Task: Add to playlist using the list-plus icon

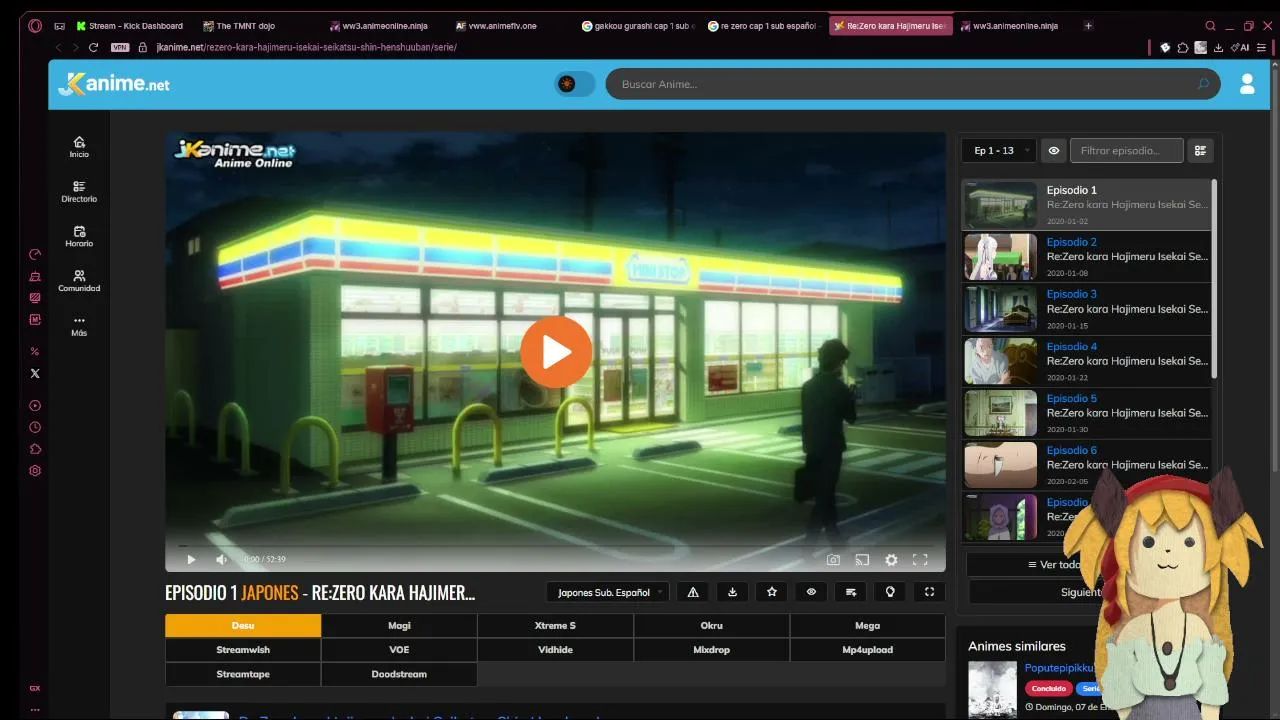Action: 851,592
